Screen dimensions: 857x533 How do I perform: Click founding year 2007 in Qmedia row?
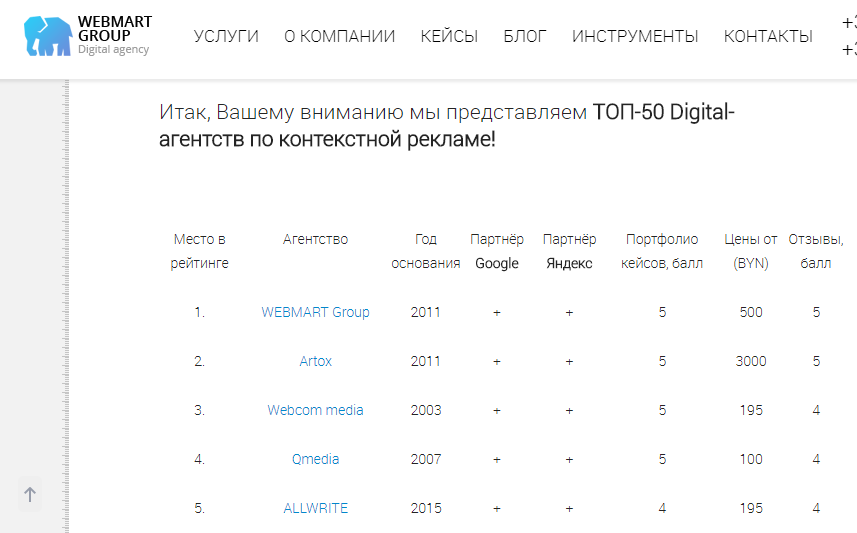click(426, 459)
